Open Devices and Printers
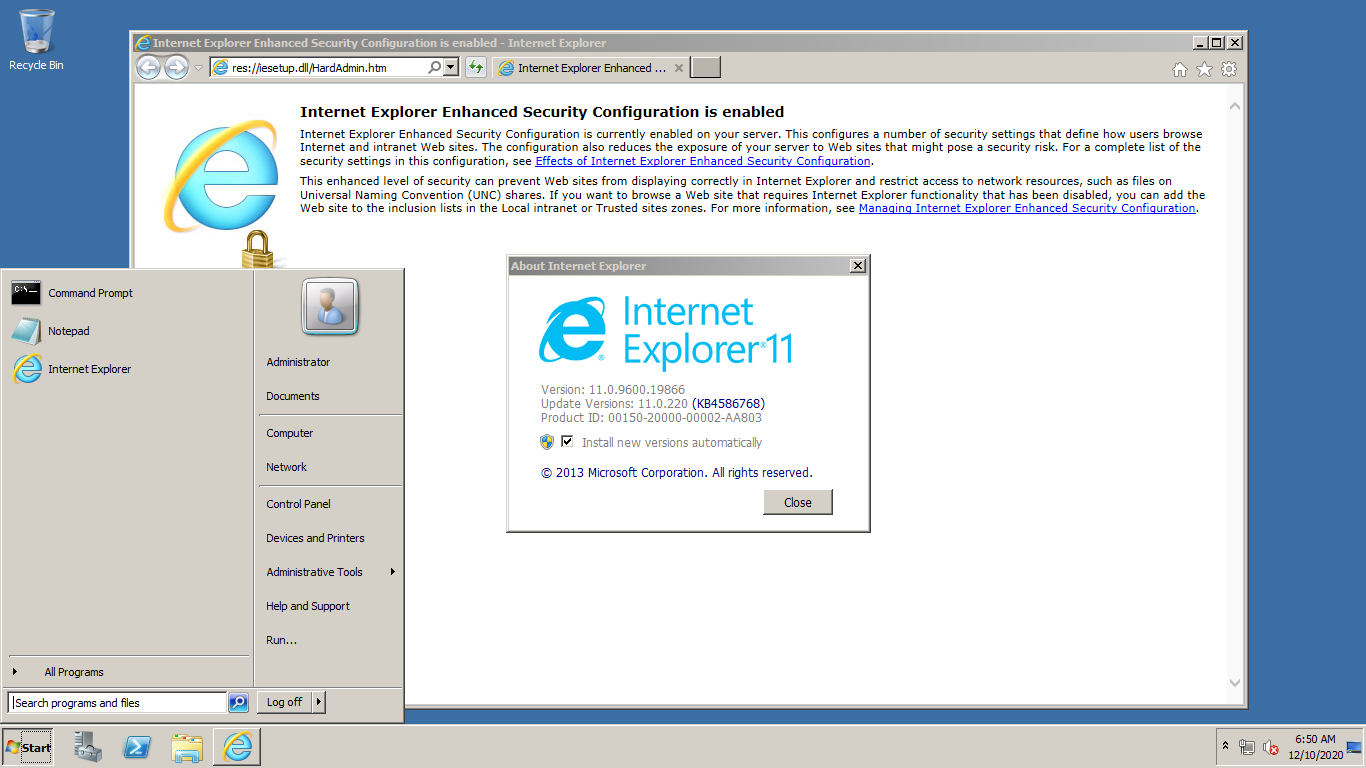Screen dimensions: 1366x768 point(329,538)
